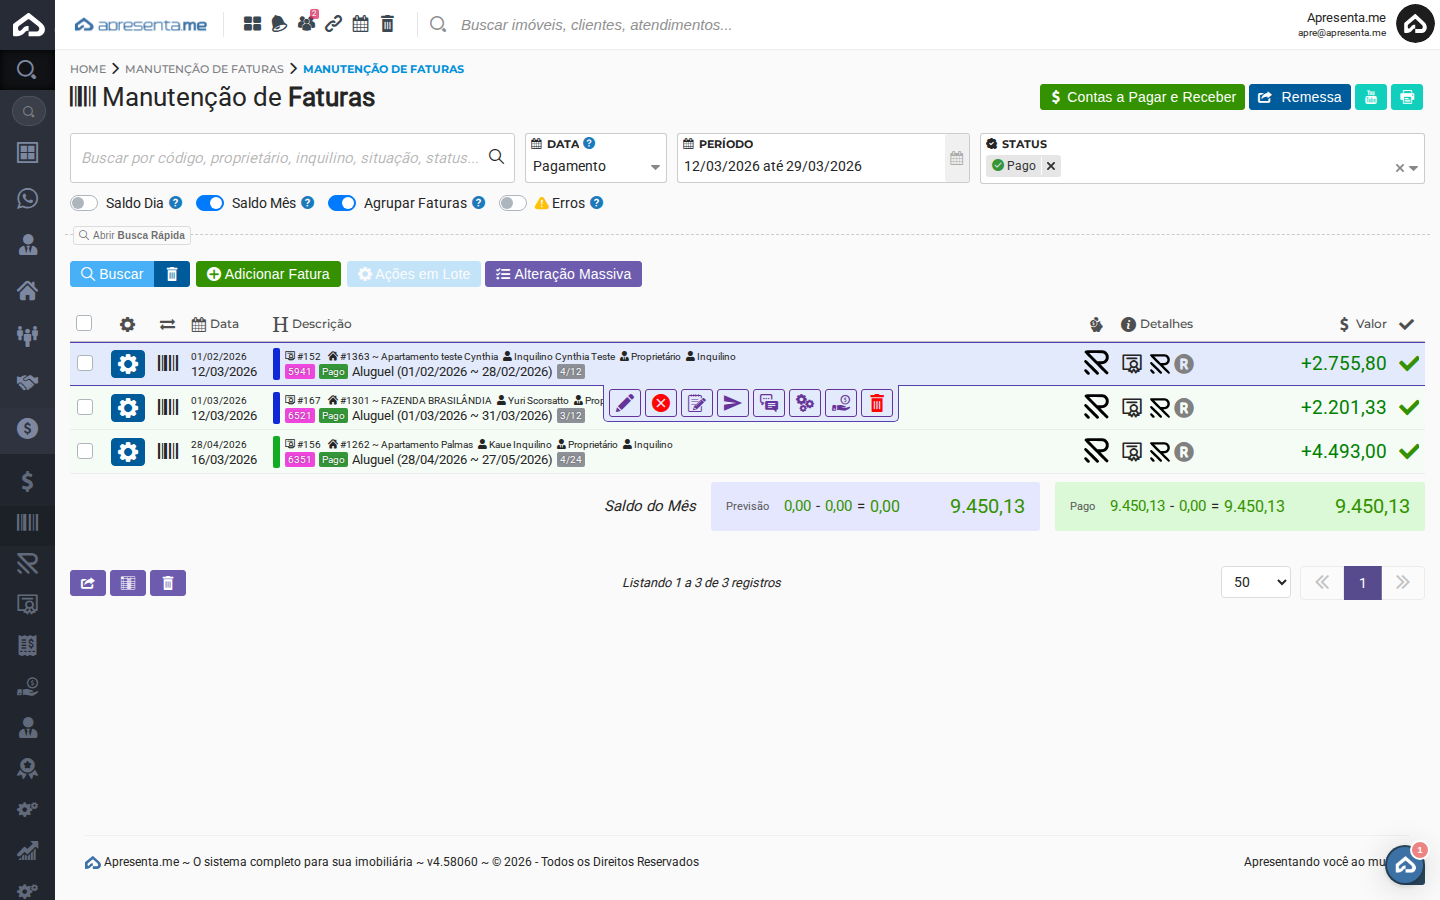Viewport: 1440px width, 900px height.
Task: Click the print icon button at top right
Action: coord(1407,97)
